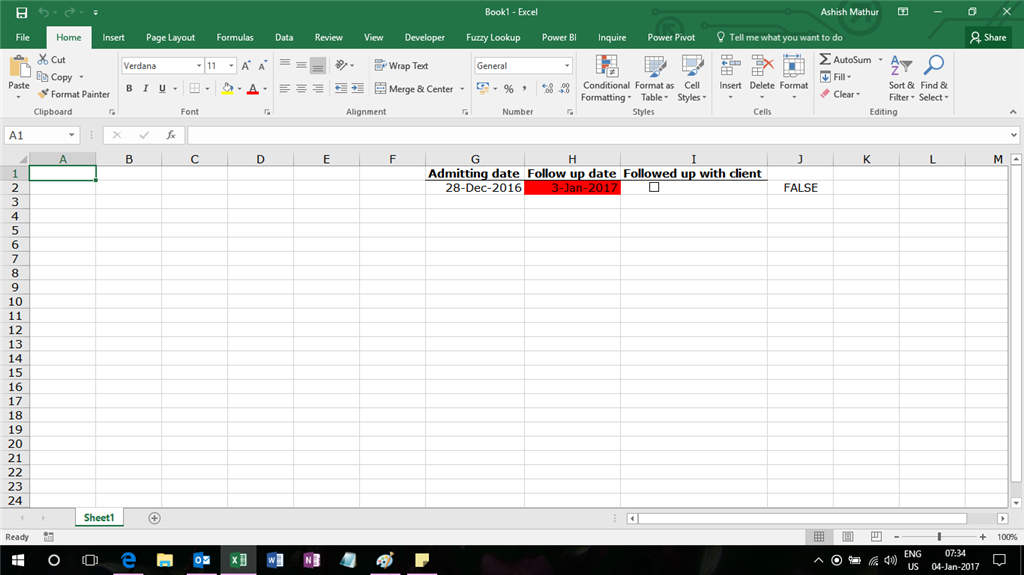This screenshot has height=575, width=1024.
Task: Click the New Sheet plus button
Action: tap(154, 518)
